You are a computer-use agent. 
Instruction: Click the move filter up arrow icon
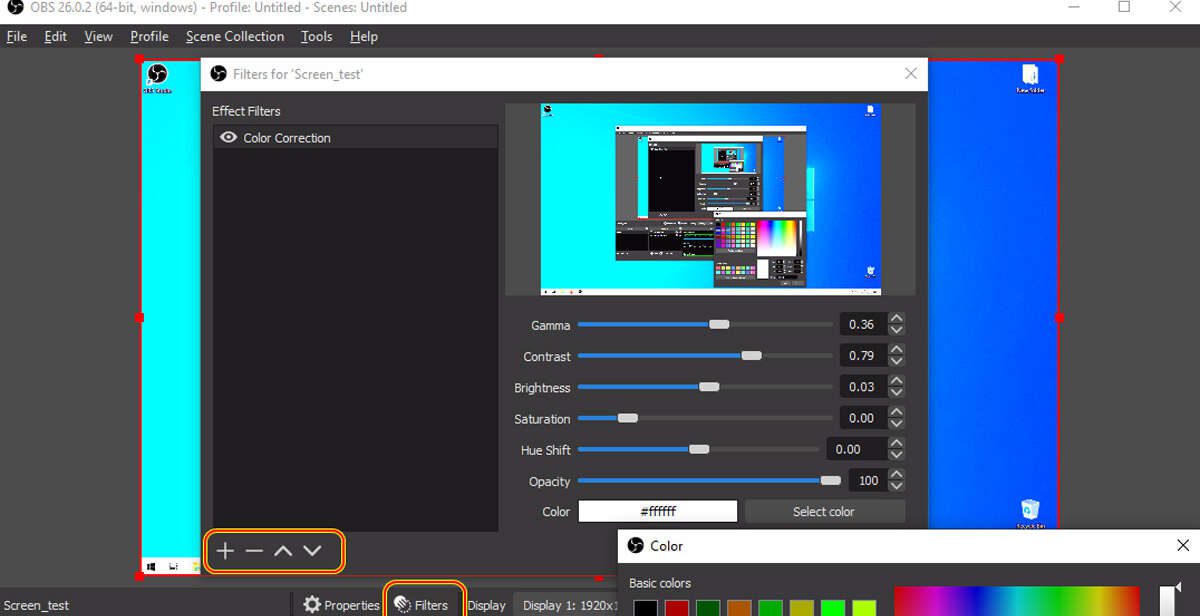tap(284, 550)
